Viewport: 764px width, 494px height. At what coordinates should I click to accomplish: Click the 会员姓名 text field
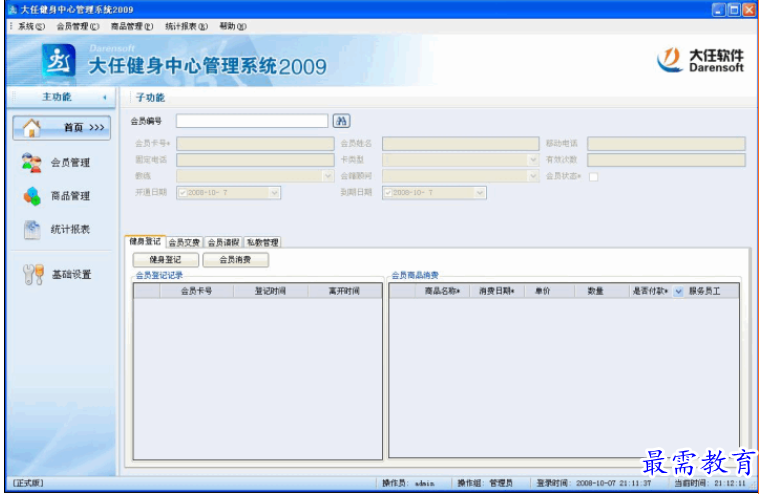(x=460, y=143)
